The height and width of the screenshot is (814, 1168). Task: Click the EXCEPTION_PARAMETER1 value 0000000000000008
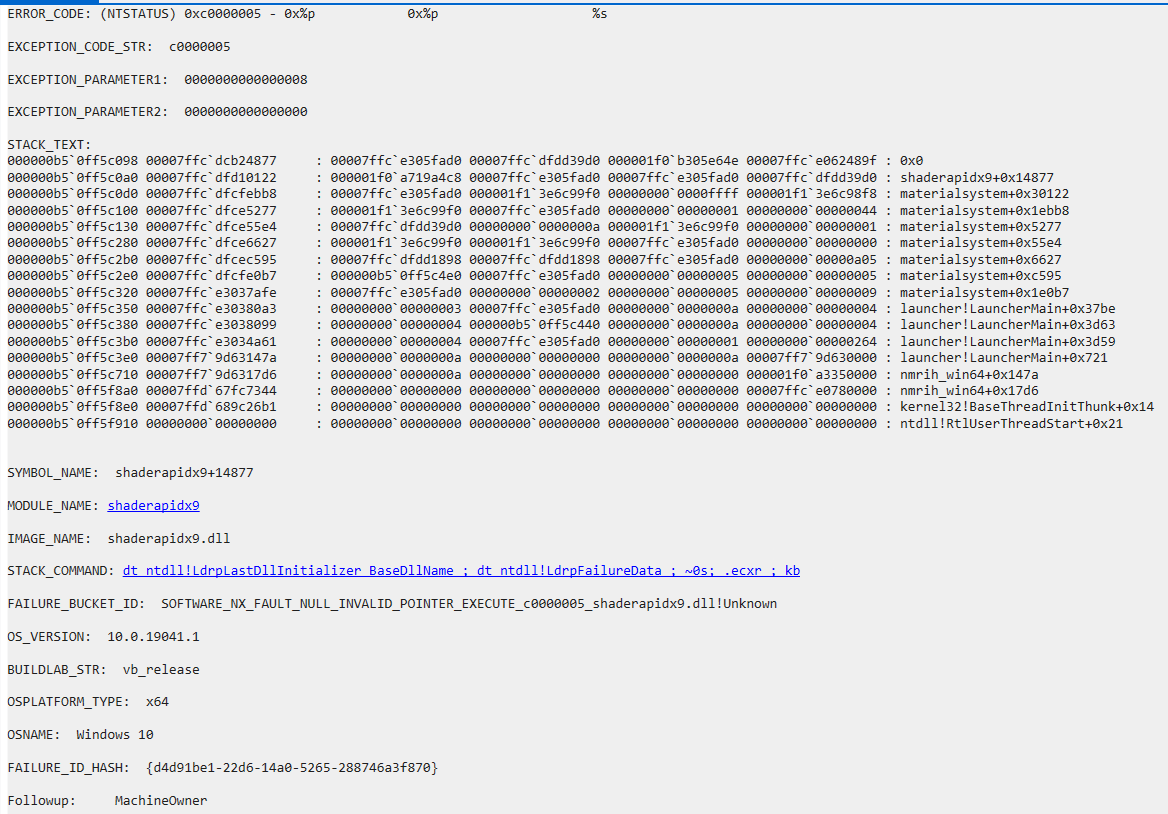pos(246,80)
